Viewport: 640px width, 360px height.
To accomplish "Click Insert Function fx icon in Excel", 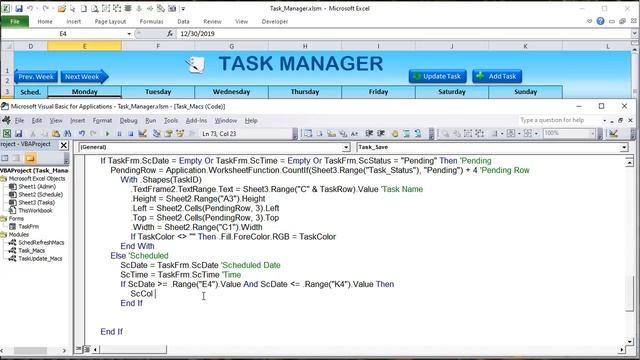I will coord(170,34).
